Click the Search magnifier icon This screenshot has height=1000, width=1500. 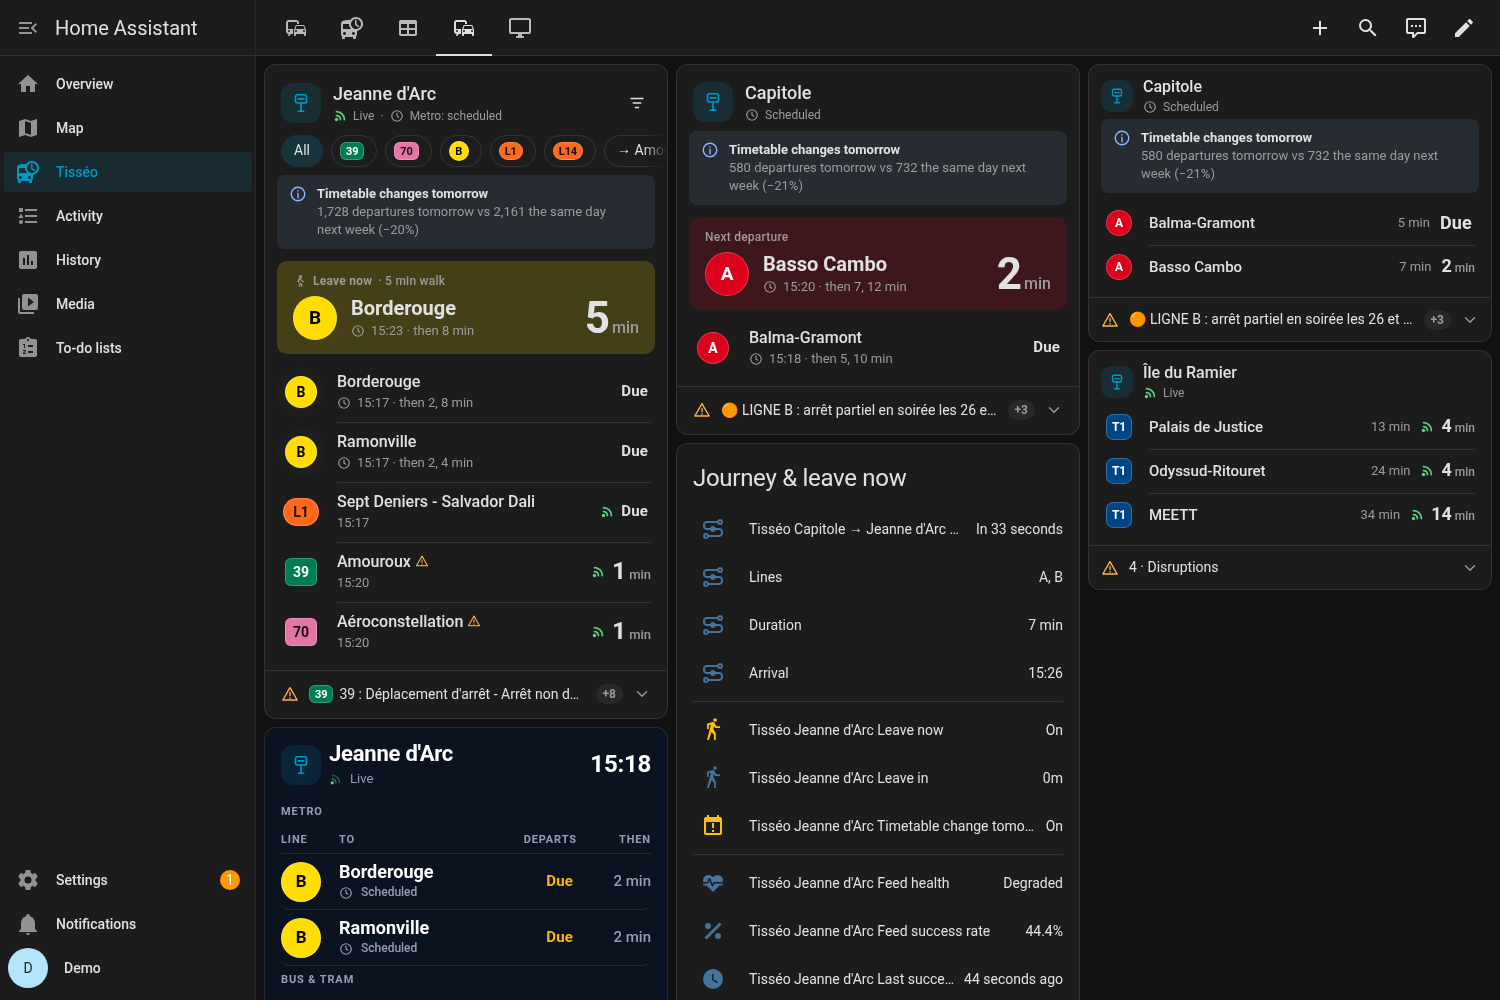[x=1368, y=28]
